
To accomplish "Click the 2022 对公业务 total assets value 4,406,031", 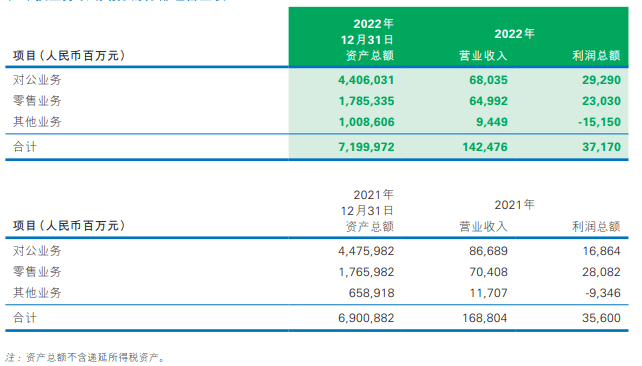I will click(x=366, y=80).
